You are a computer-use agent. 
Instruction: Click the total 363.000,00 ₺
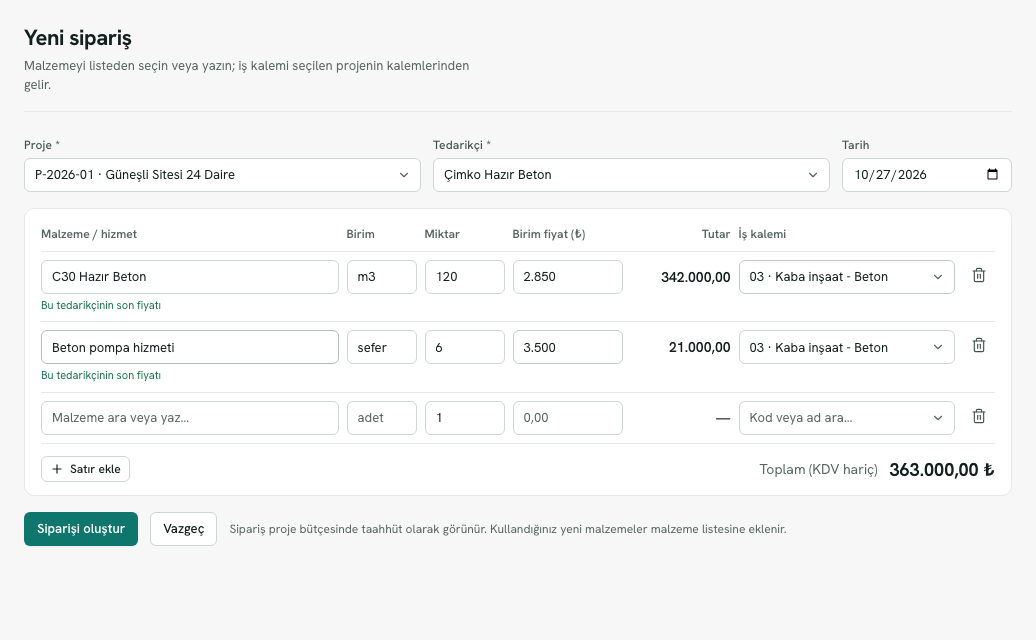point(942,470)
